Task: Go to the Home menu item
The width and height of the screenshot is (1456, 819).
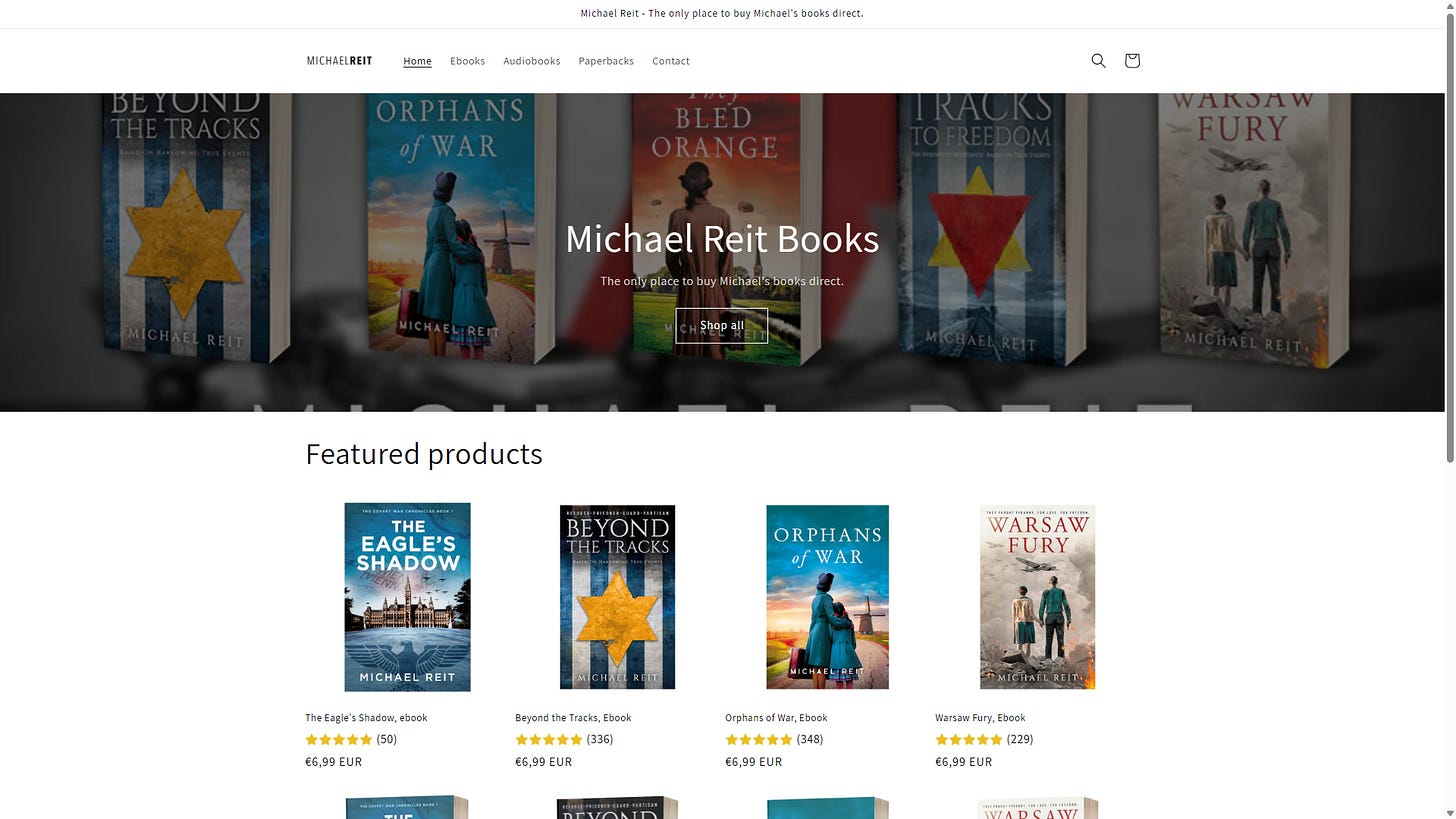Action: pyautogui.click(x=417, y=61)
